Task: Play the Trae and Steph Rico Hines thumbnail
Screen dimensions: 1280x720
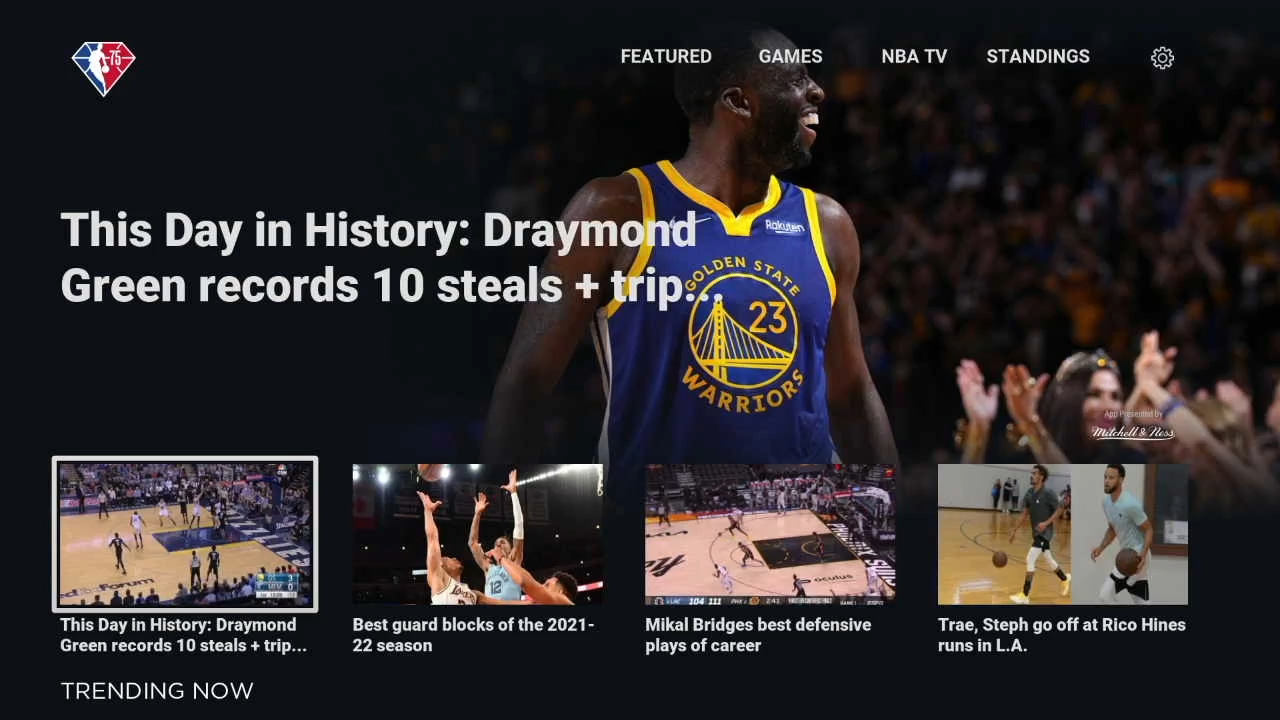Action: coord(1063,534)
